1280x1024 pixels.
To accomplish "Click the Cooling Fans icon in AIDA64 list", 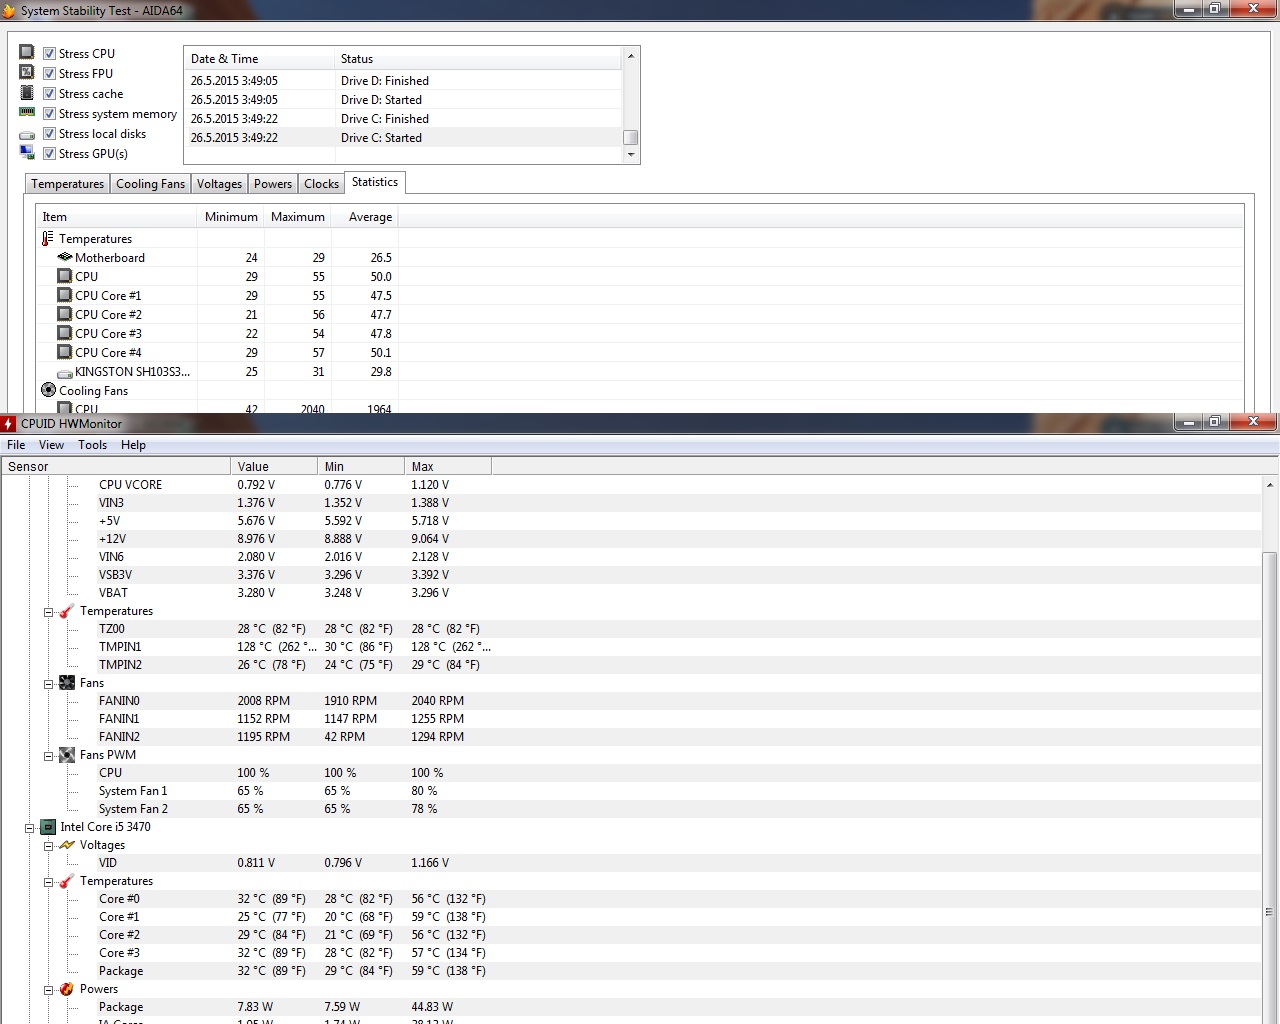I will pyautogui.click(x=48, y=391).
